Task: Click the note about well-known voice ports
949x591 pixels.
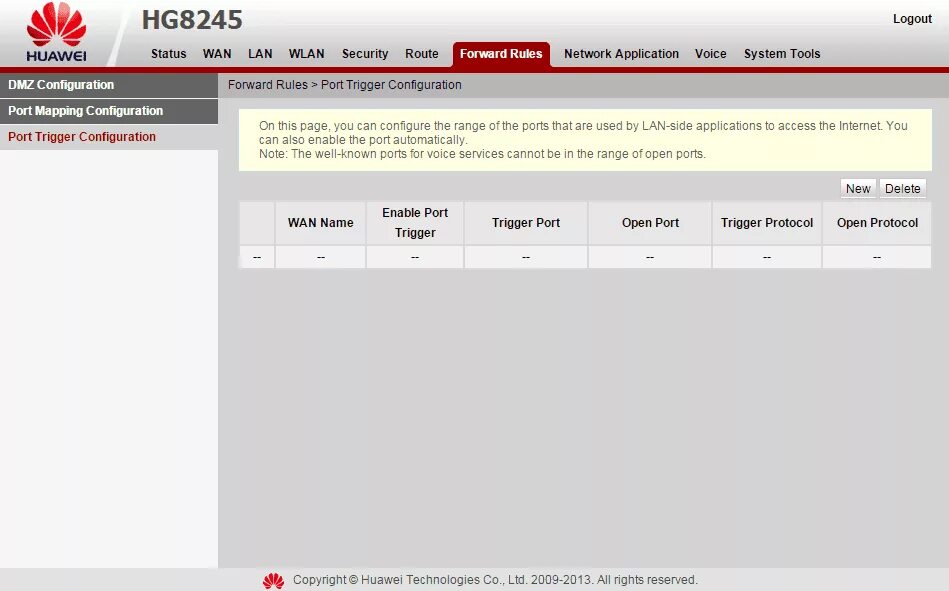Action: 482,154
